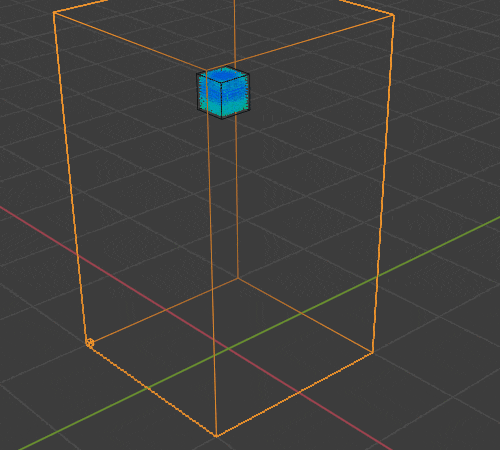Click the bottom front corner of the orange box
The width and height of the screenshot is (500, 450).
217,436
